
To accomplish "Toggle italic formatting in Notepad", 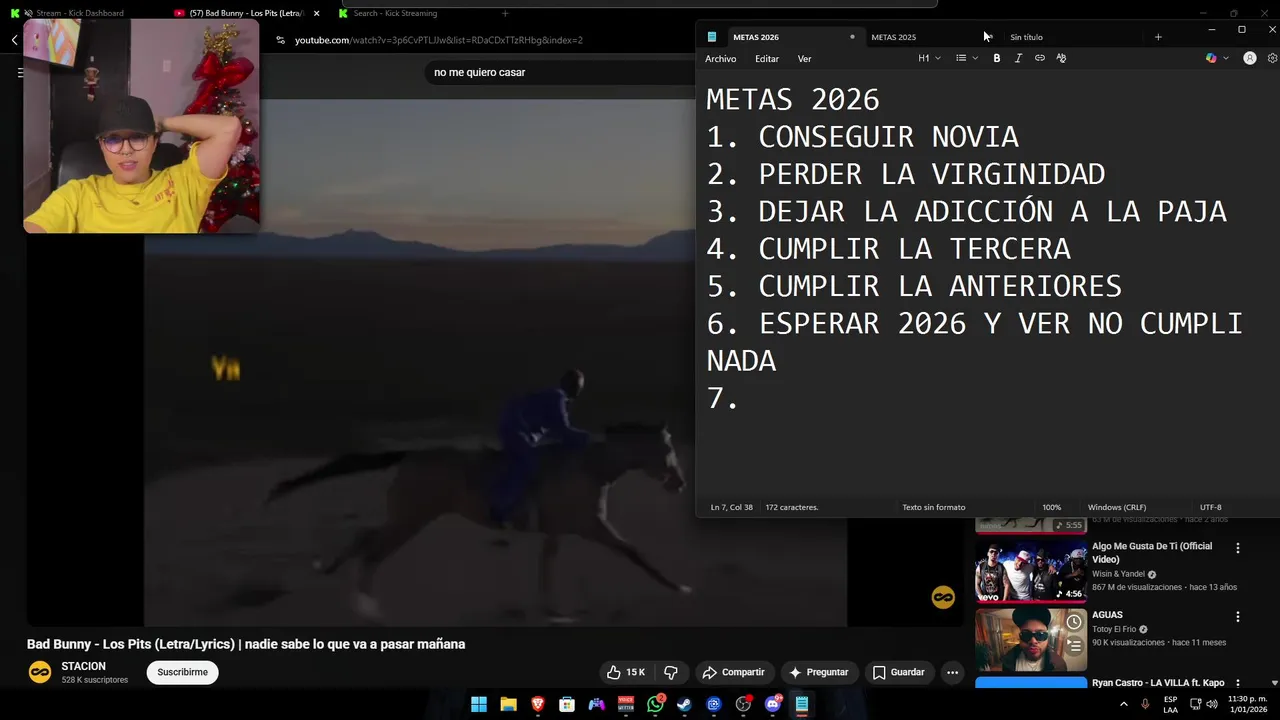I will click(x=1018, y=58).
